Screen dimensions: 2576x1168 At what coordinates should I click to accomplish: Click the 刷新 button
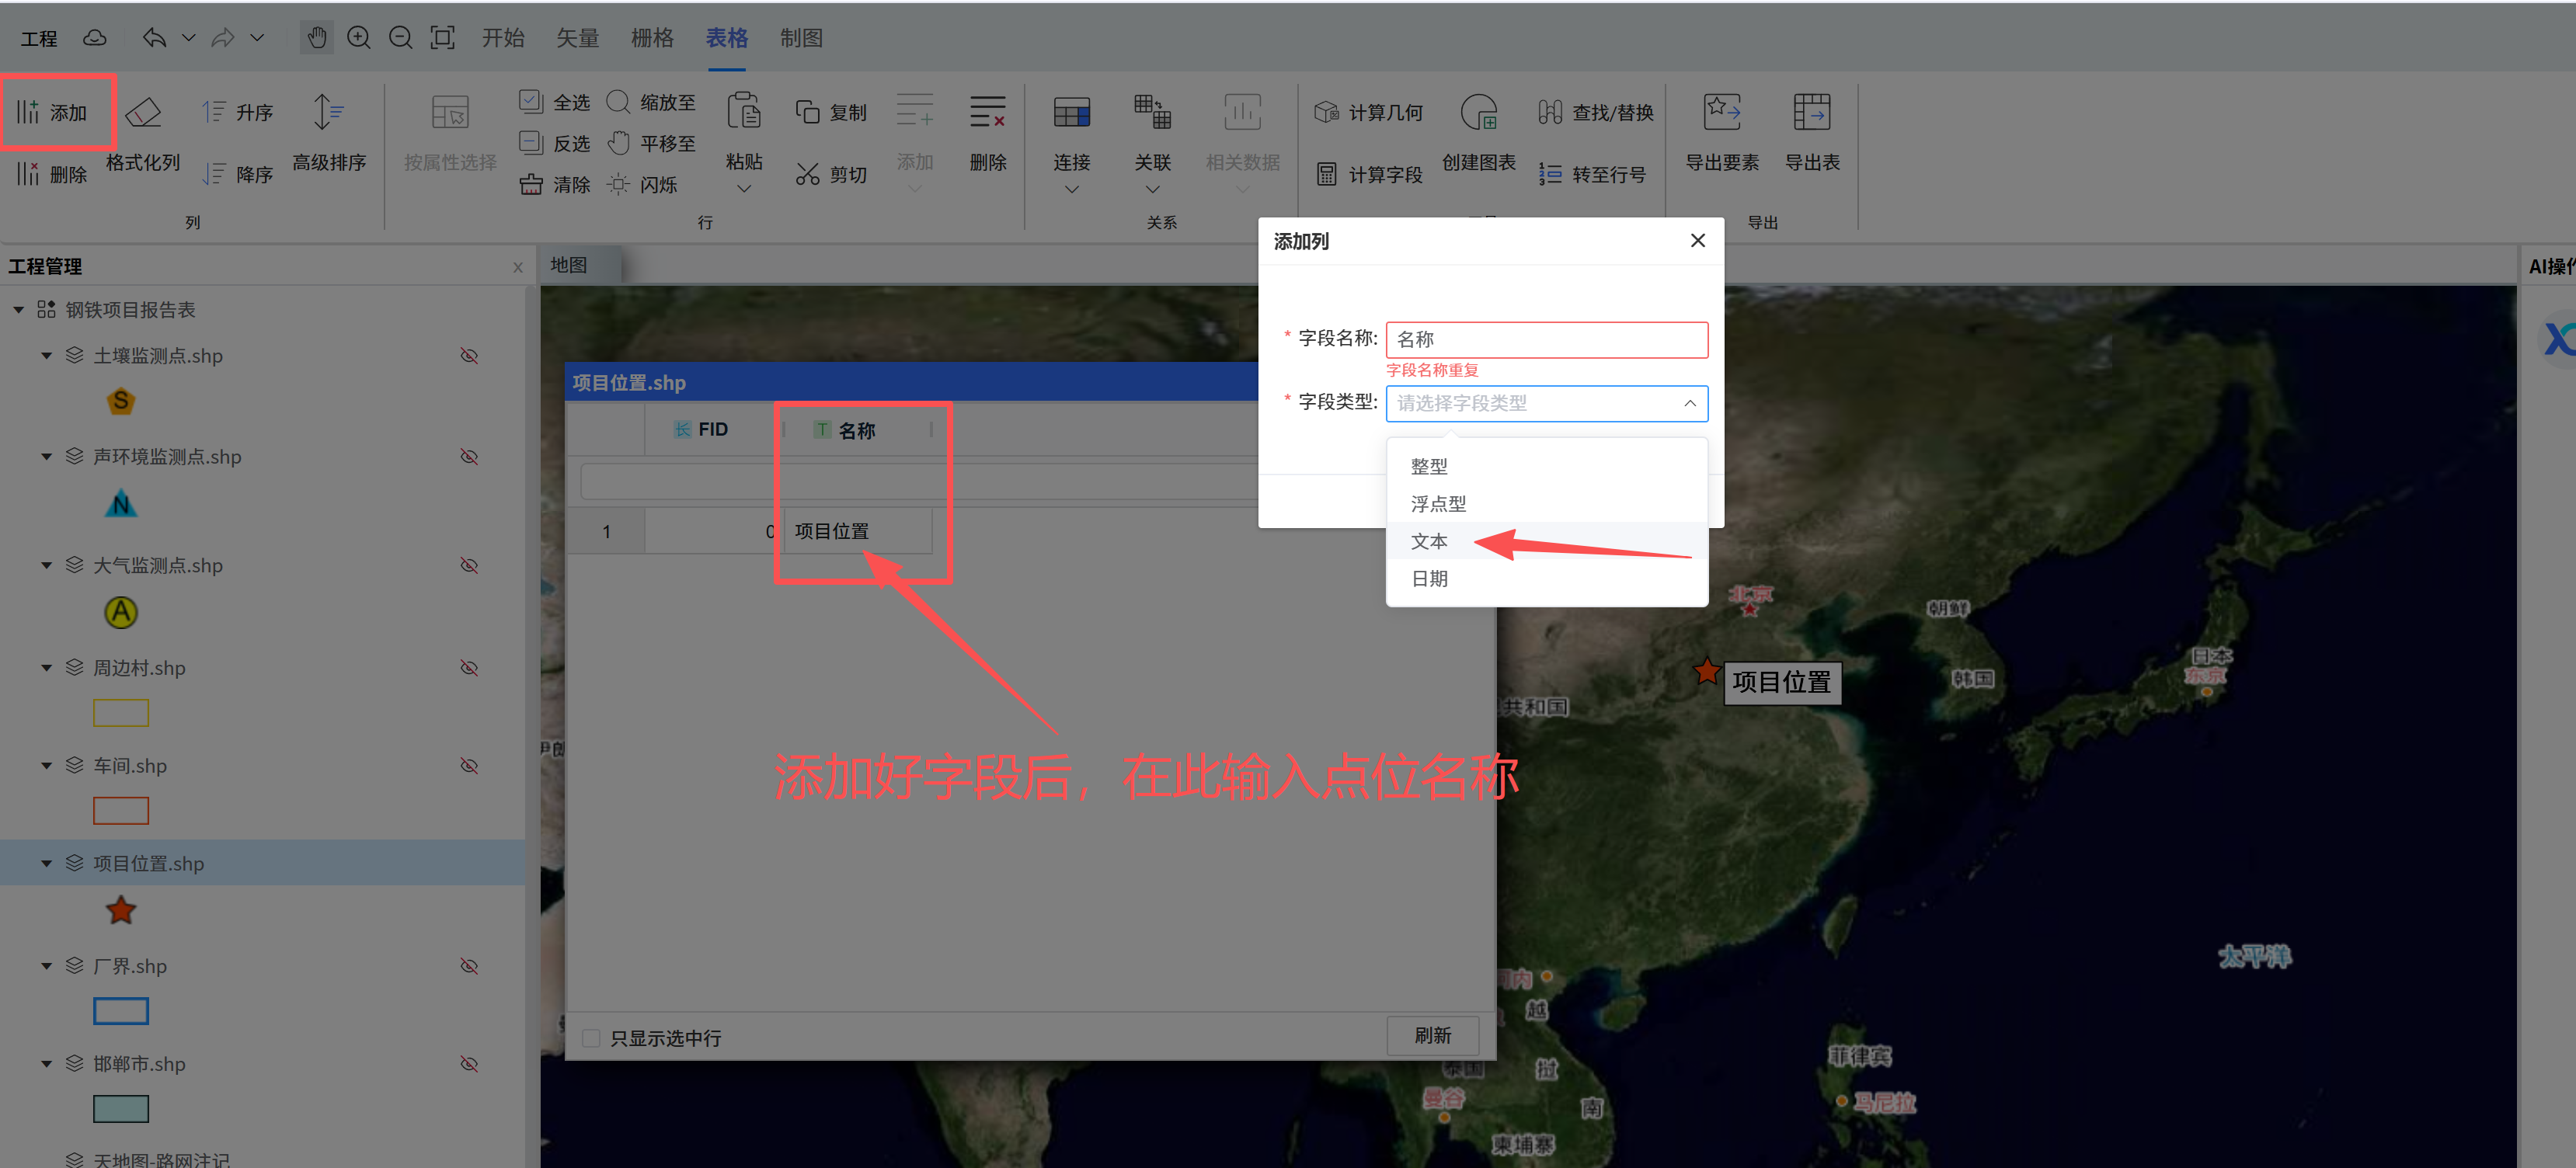(x=1432, y=1035)
